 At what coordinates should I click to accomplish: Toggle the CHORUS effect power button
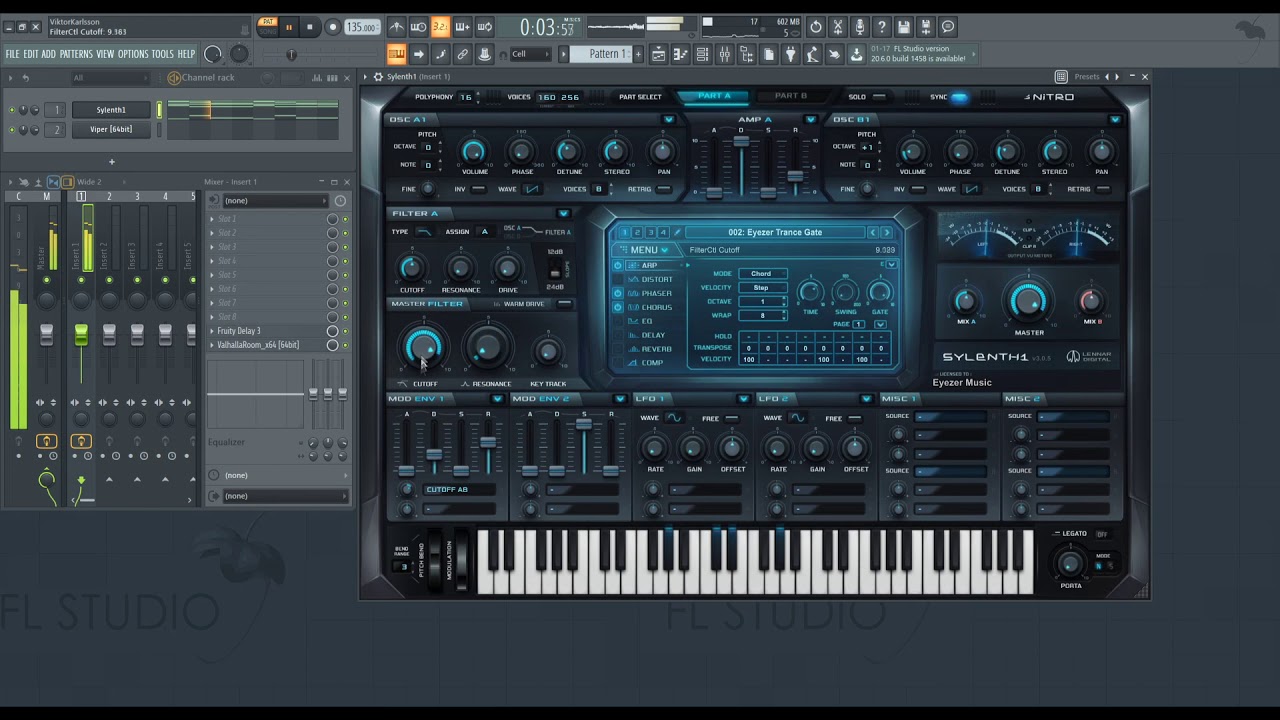coord(618,308)
